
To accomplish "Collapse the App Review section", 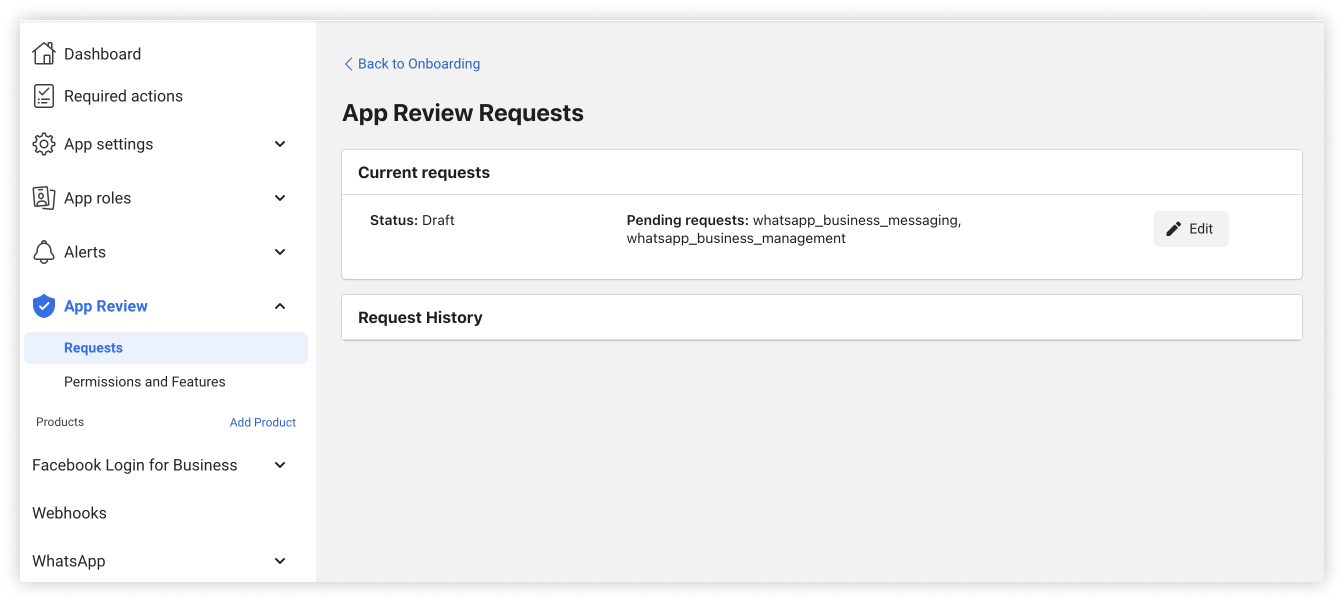I will coord(280,305).
